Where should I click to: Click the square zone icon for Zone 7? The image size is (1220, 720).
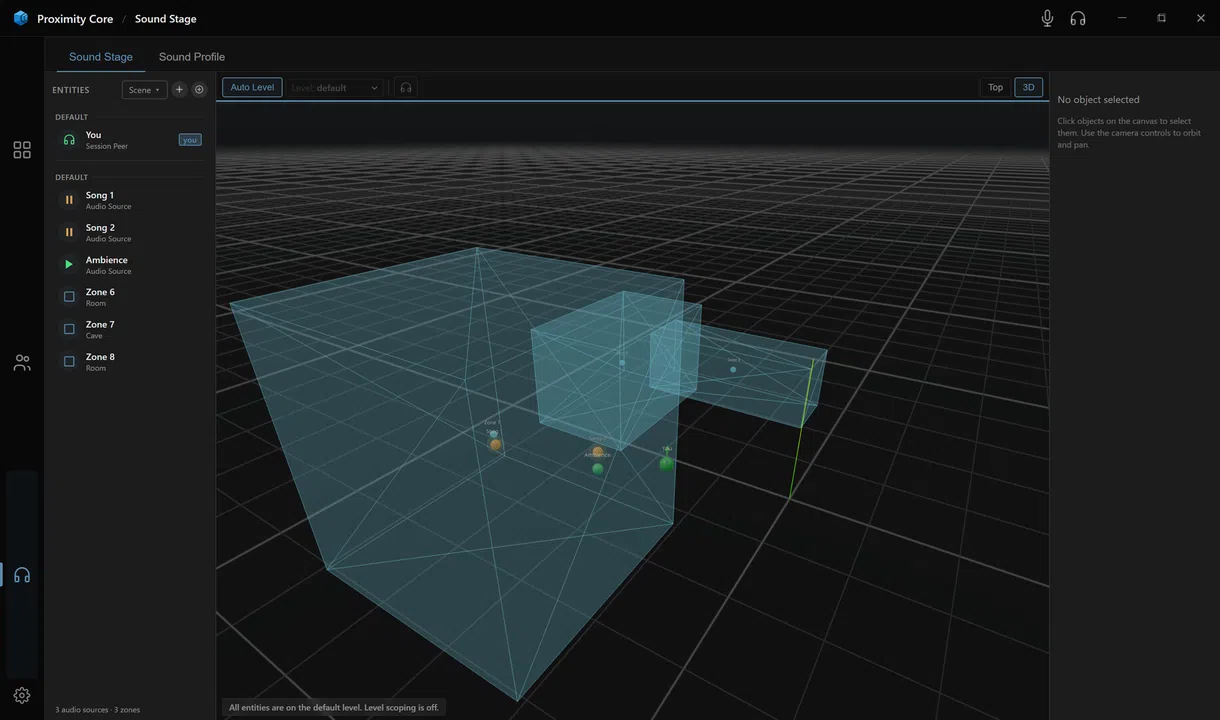[69, 329]
